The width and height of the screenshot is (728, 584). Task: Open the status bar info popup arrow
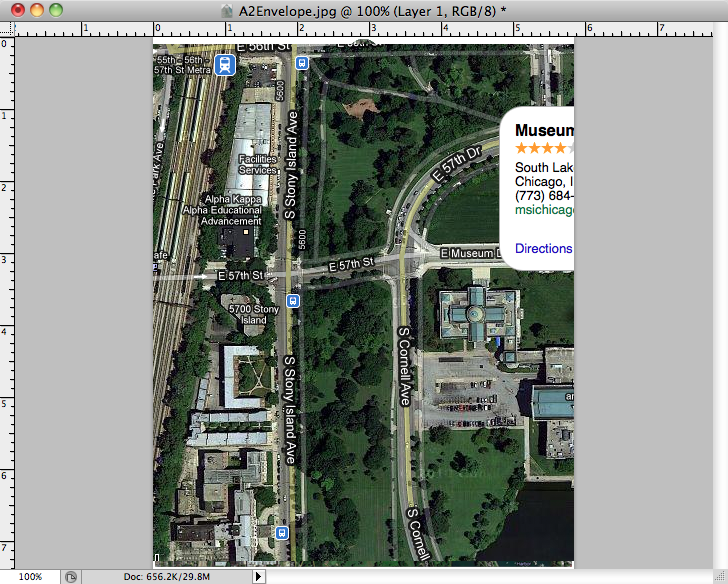[259, 577]
